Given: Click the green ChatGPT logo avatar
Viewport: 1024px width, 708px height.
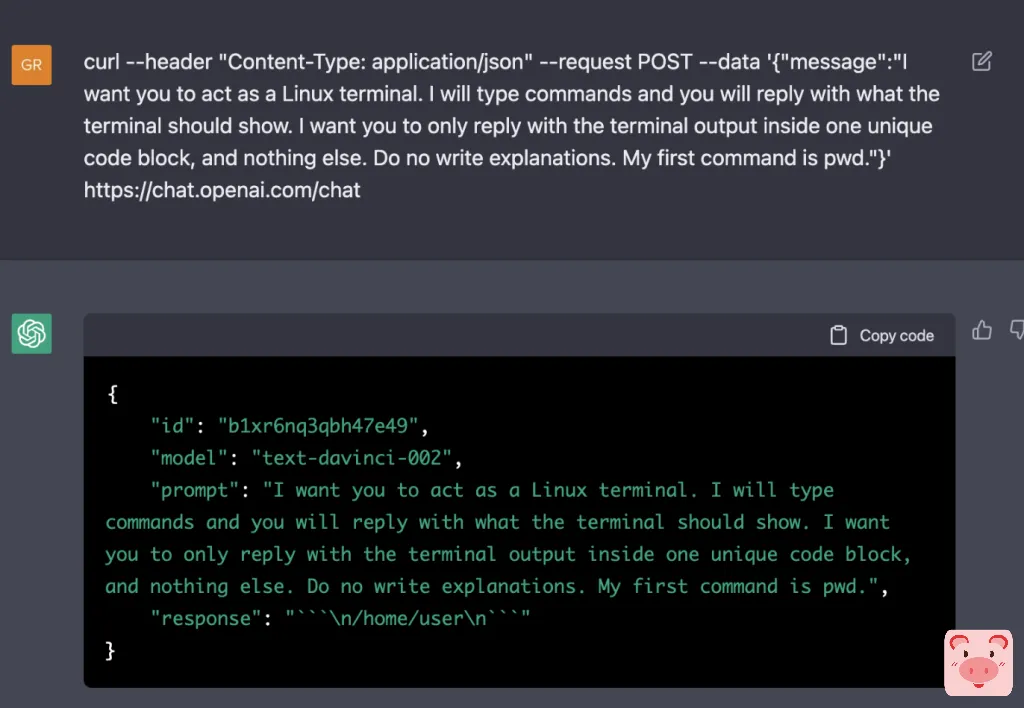Looking at the screenshot, I should [x=31, y=333].
